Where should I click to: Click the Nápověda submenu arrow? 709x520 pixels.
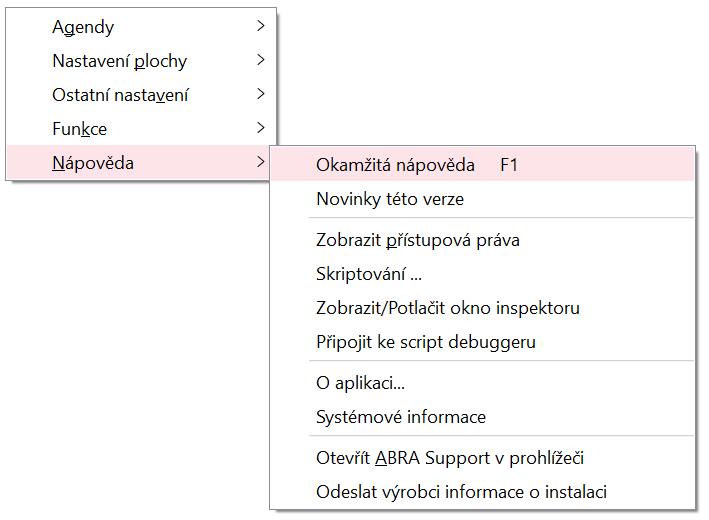[260, 163]
